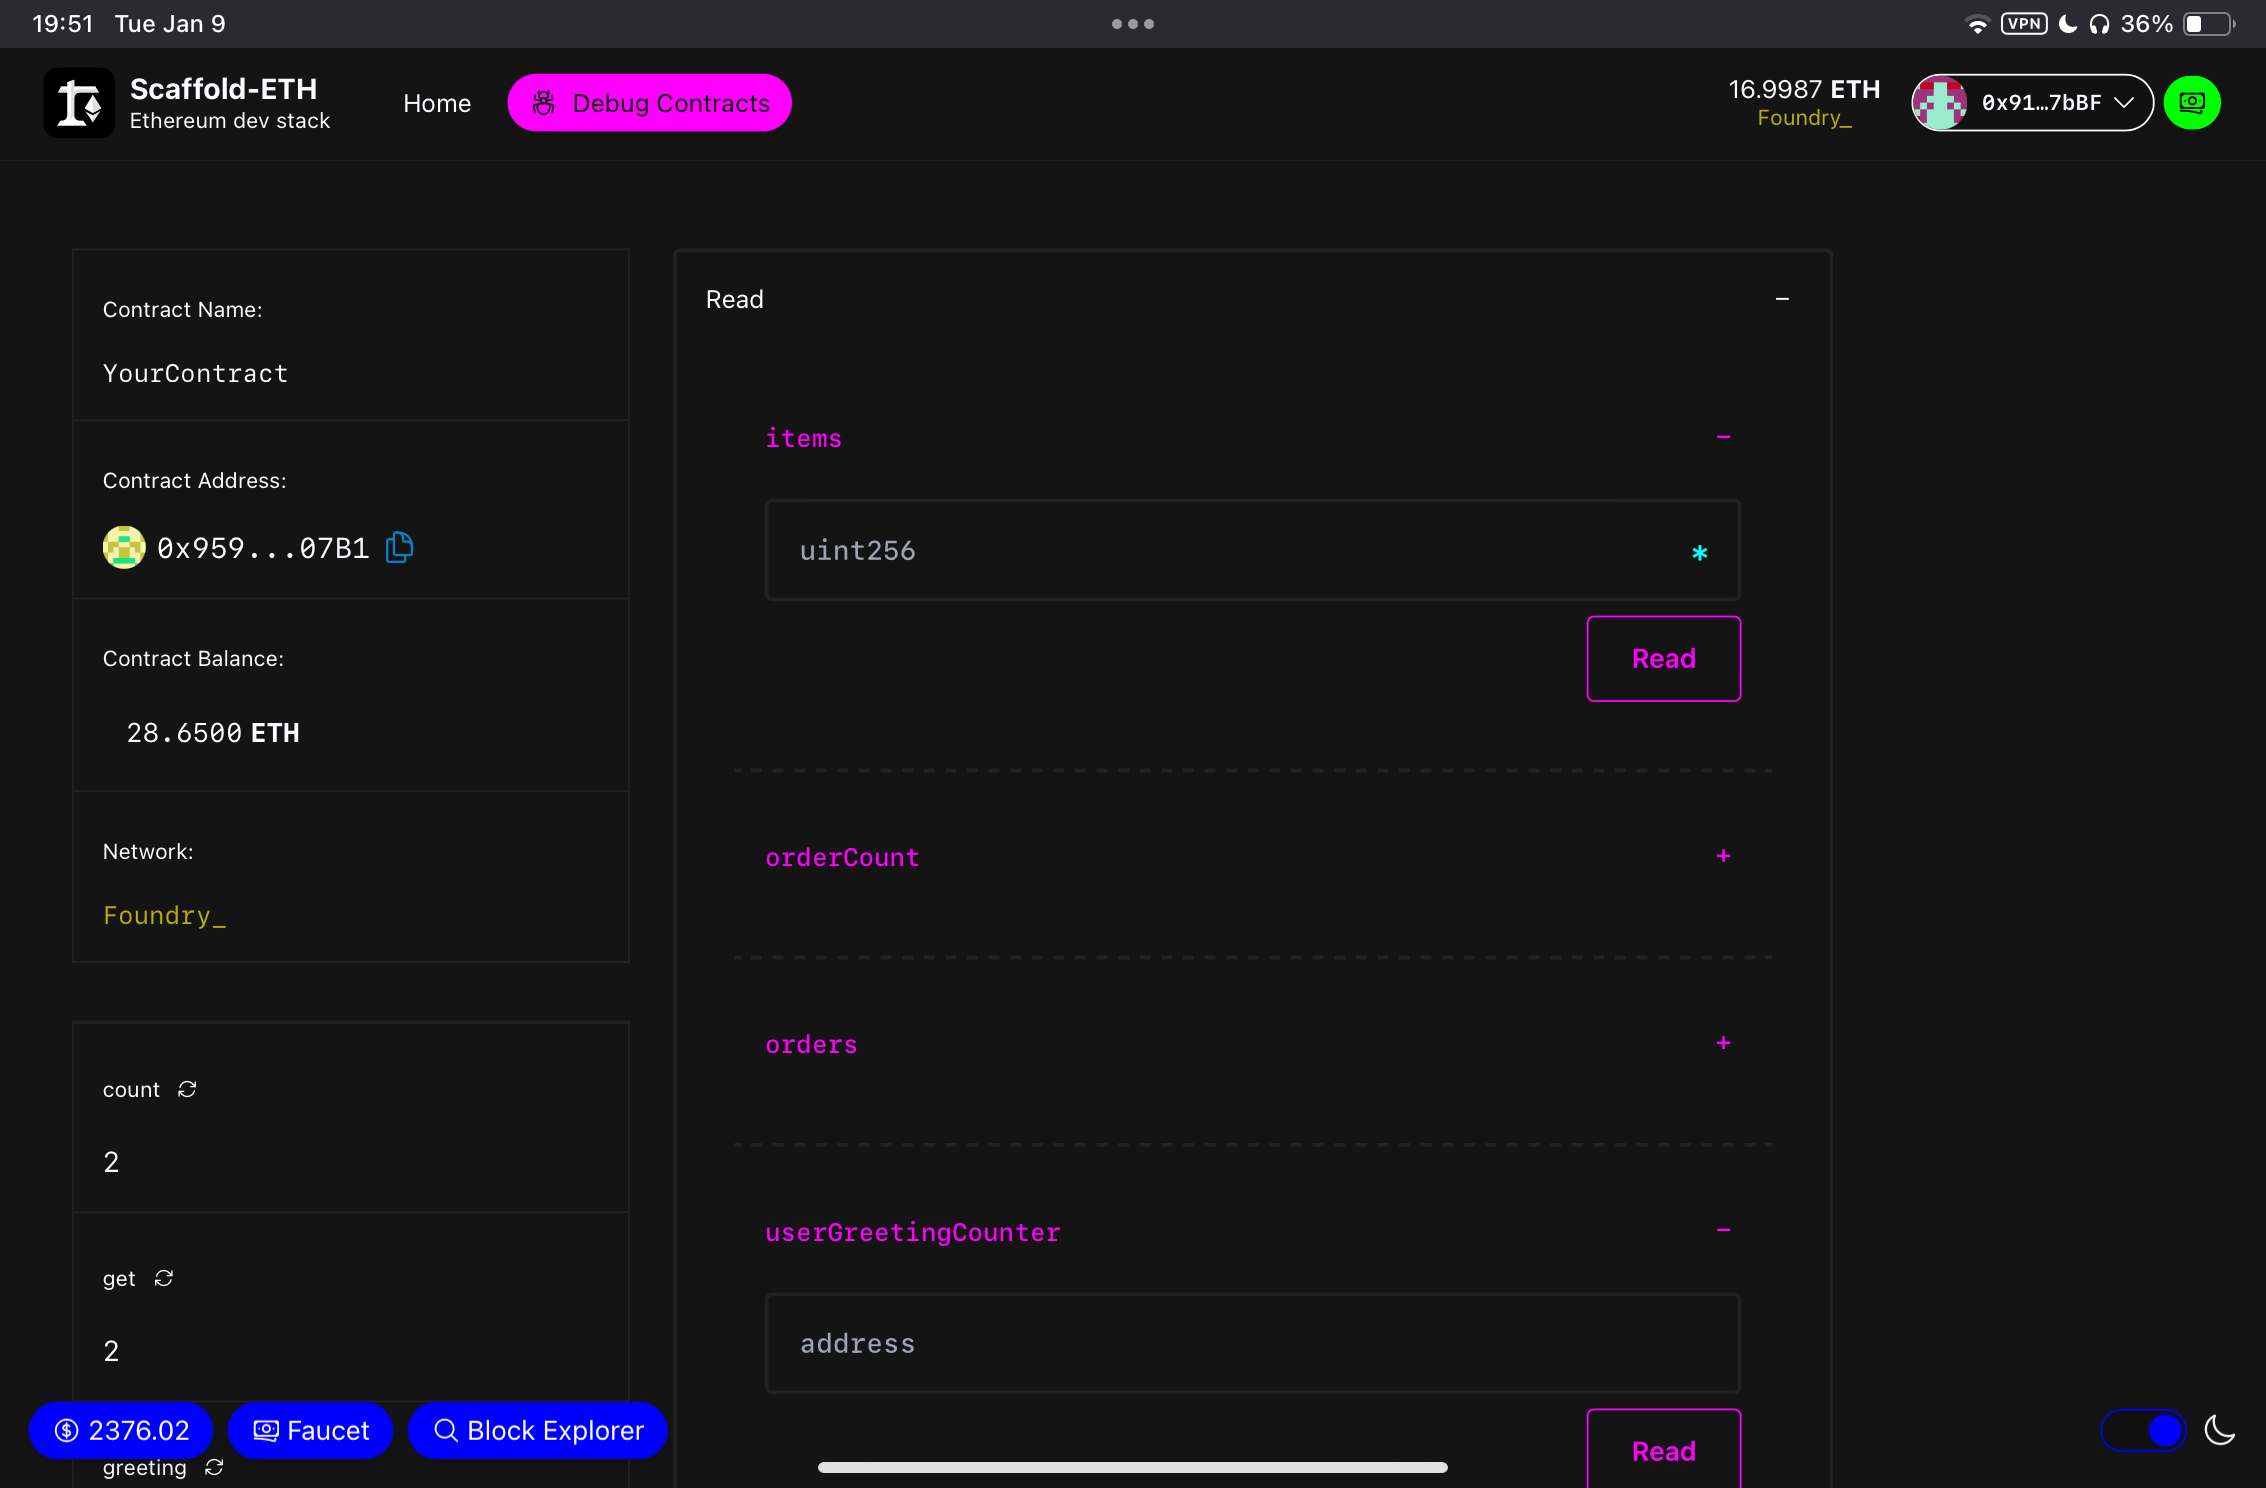Click the asterisk multiply-by-1e18 icon

[x=1699, y=552]
